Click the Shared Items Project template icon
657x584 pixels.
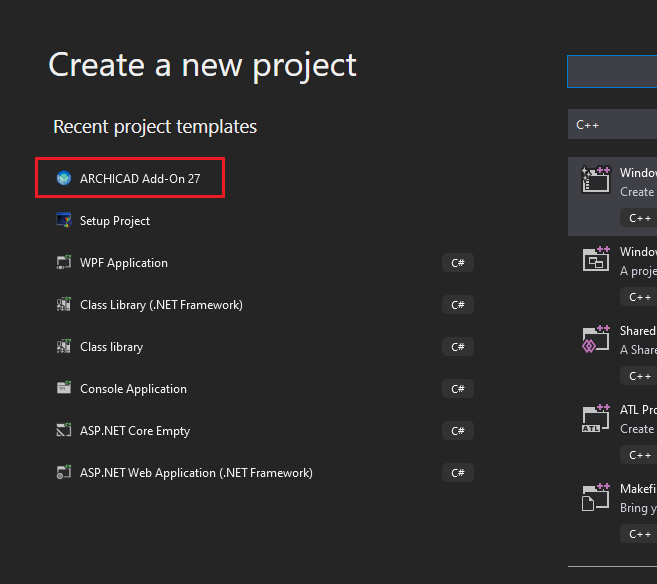pyautogui.click(x=596, y=339)
